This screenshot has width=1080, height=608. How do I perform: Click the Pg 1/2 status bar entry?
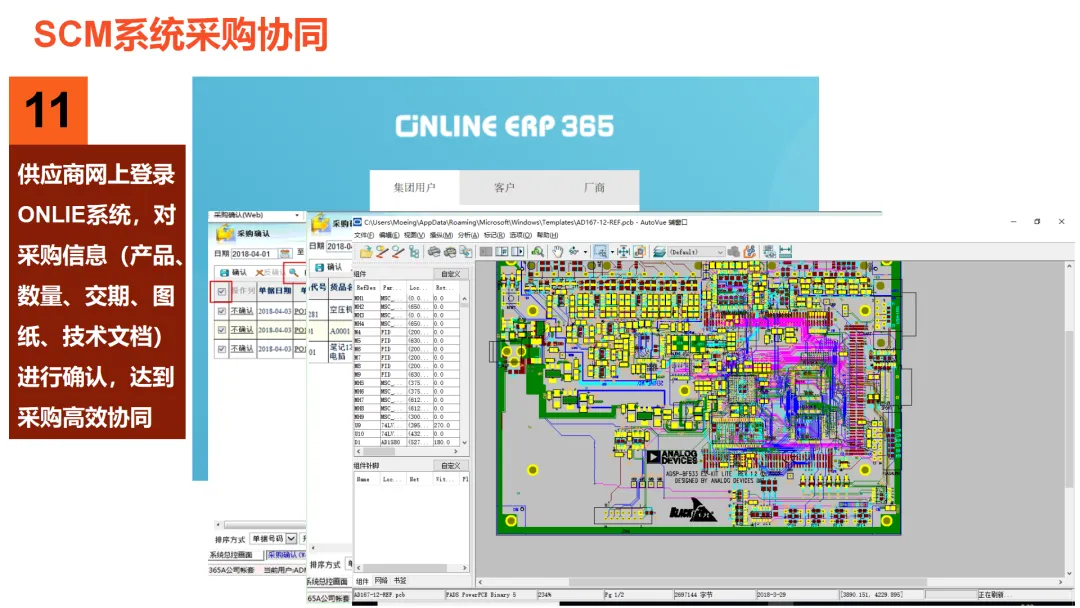tap(637, 594)
